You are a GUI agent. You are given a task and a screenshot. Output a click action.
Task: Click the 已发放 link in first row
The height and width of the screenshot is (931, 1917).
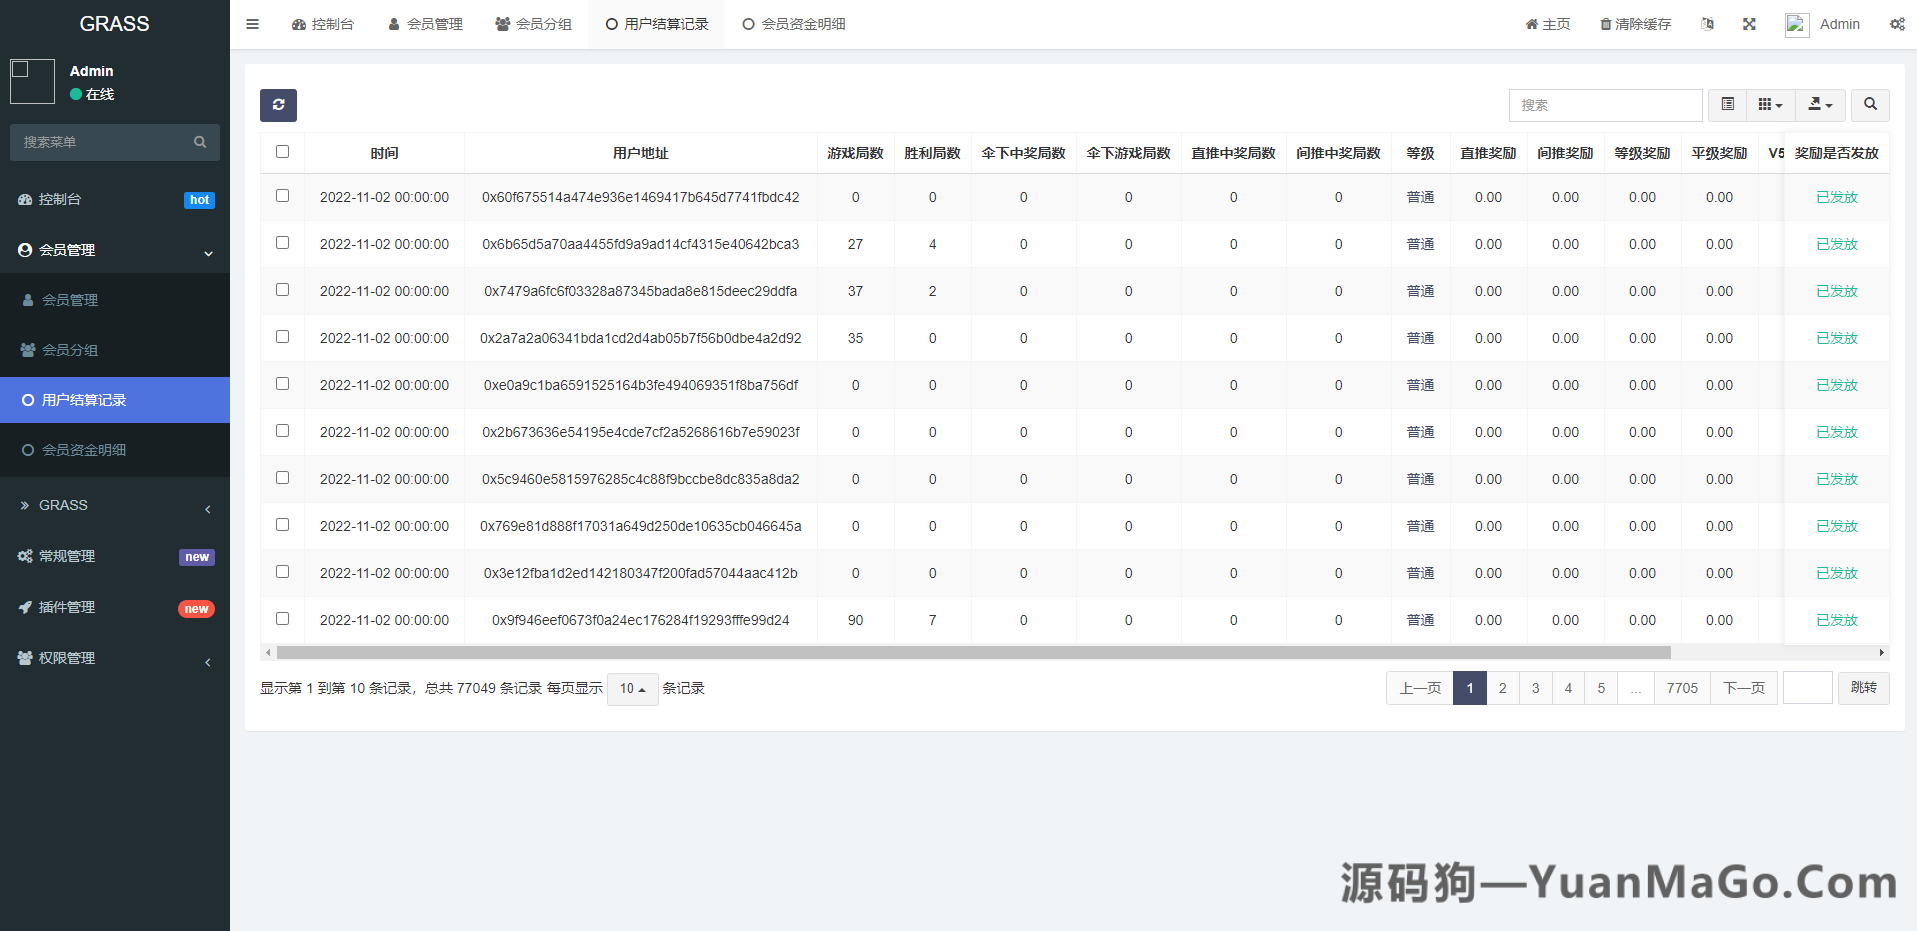coord(1835,196)
